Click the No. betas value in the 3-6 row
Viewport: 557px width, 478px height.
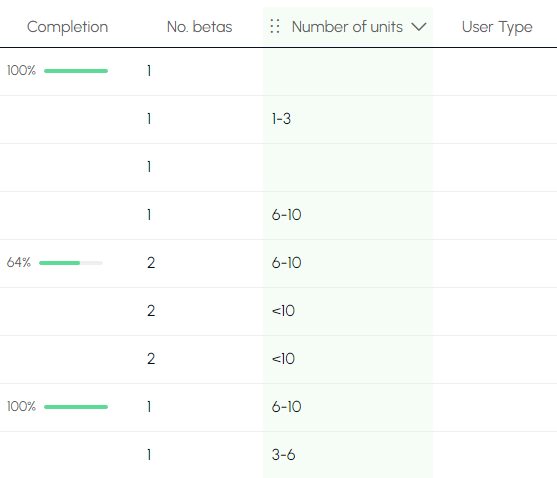point(149,455)
